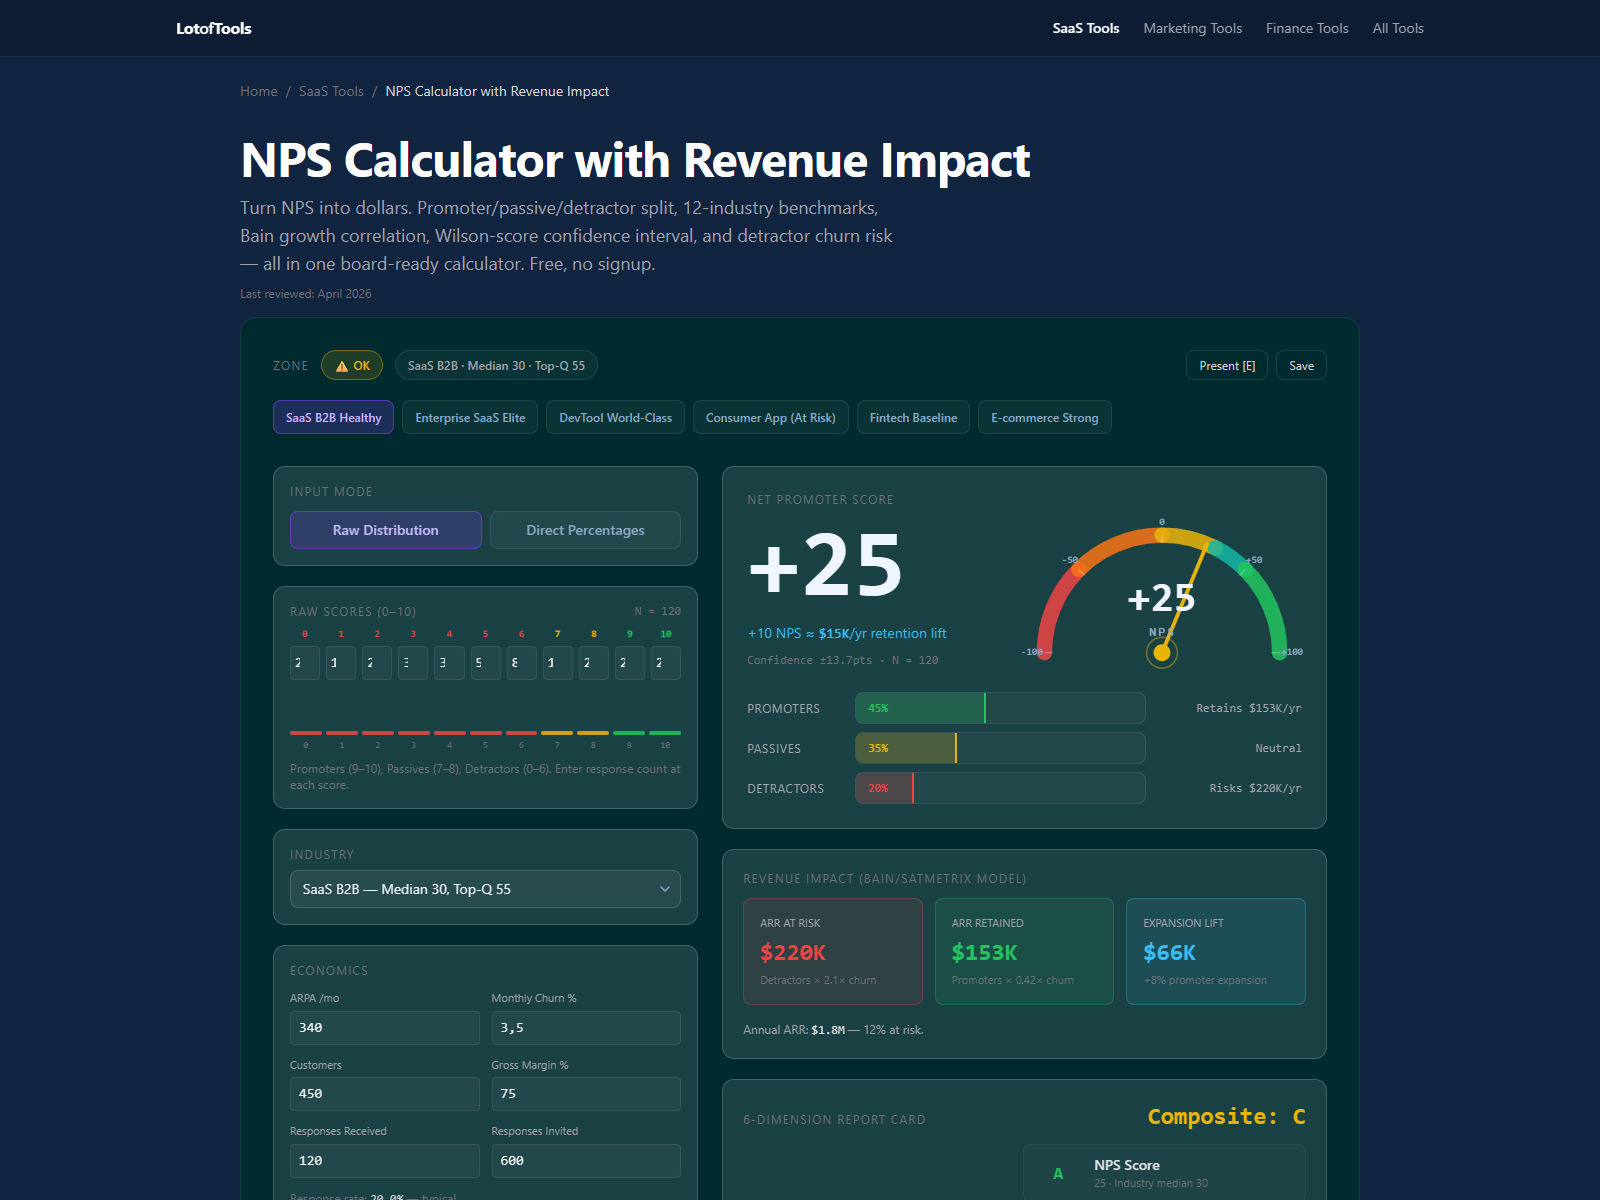1600x1200 pixels.
Task: Select the SaaS B2B Healthy preset
Action: click(x=333, y=418)
